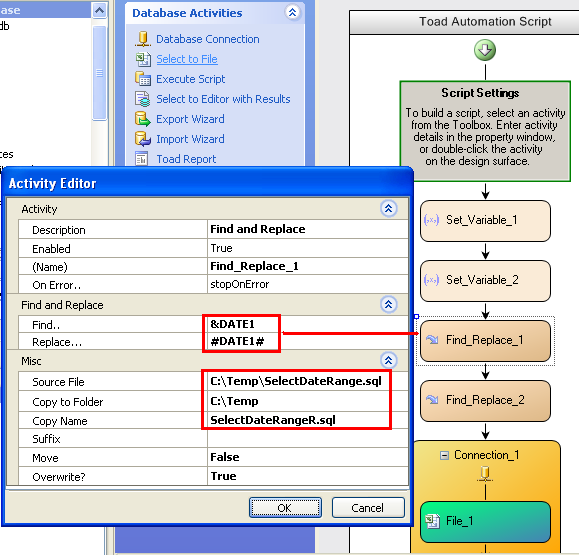Change the Move value False

coord(308,457)
